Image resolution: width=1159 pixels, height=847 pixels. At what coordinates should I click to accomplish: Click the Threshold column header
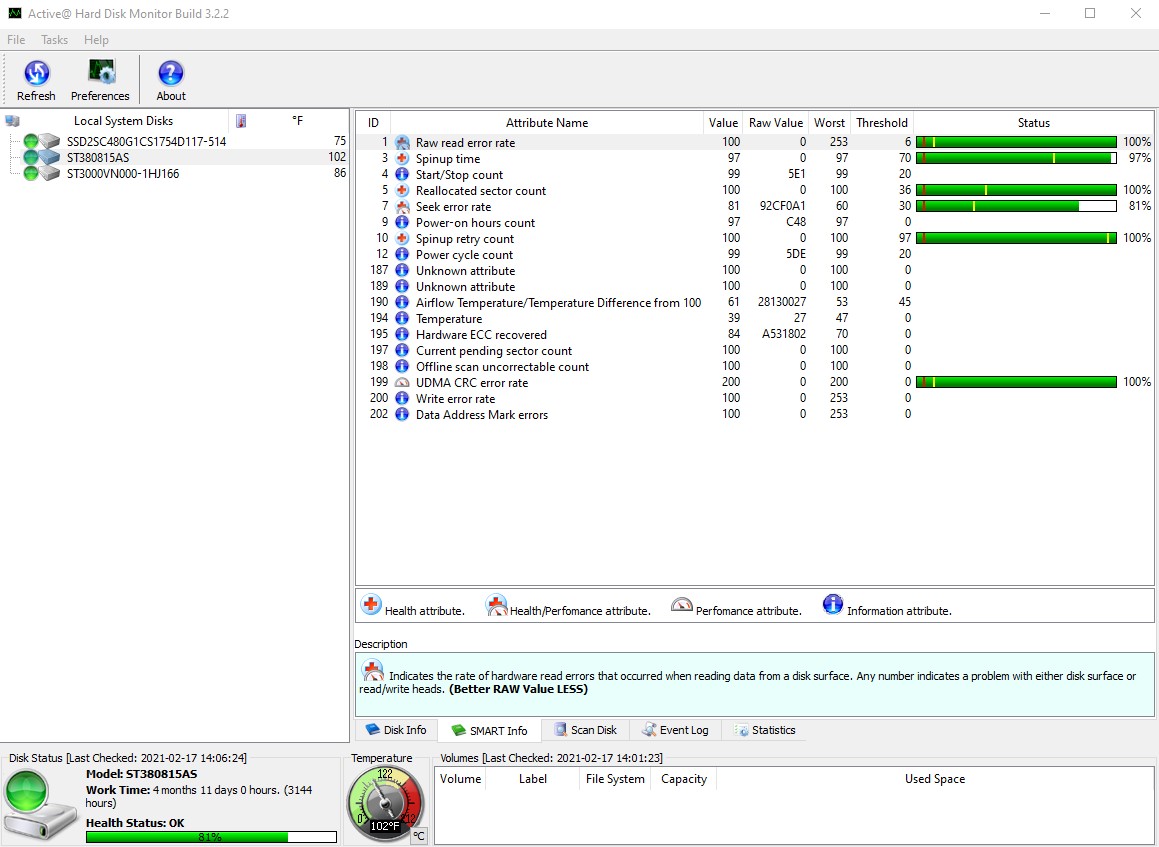881,123
